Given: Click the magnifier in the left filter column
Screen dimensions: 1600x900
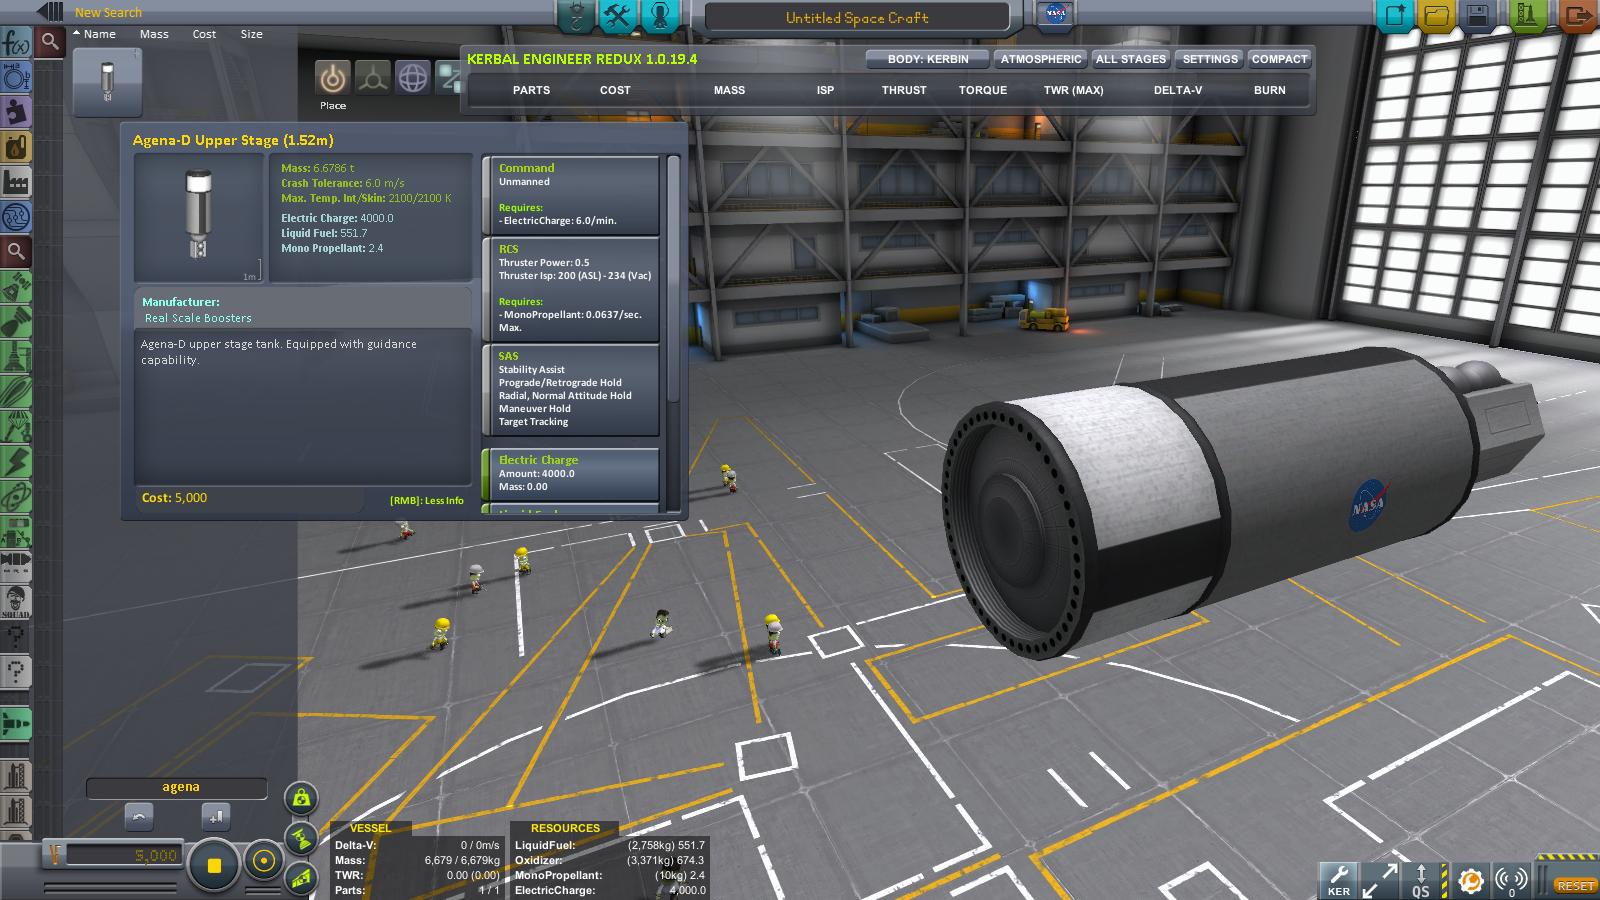Looking at the screenshot, I should (x=16, y=252).
